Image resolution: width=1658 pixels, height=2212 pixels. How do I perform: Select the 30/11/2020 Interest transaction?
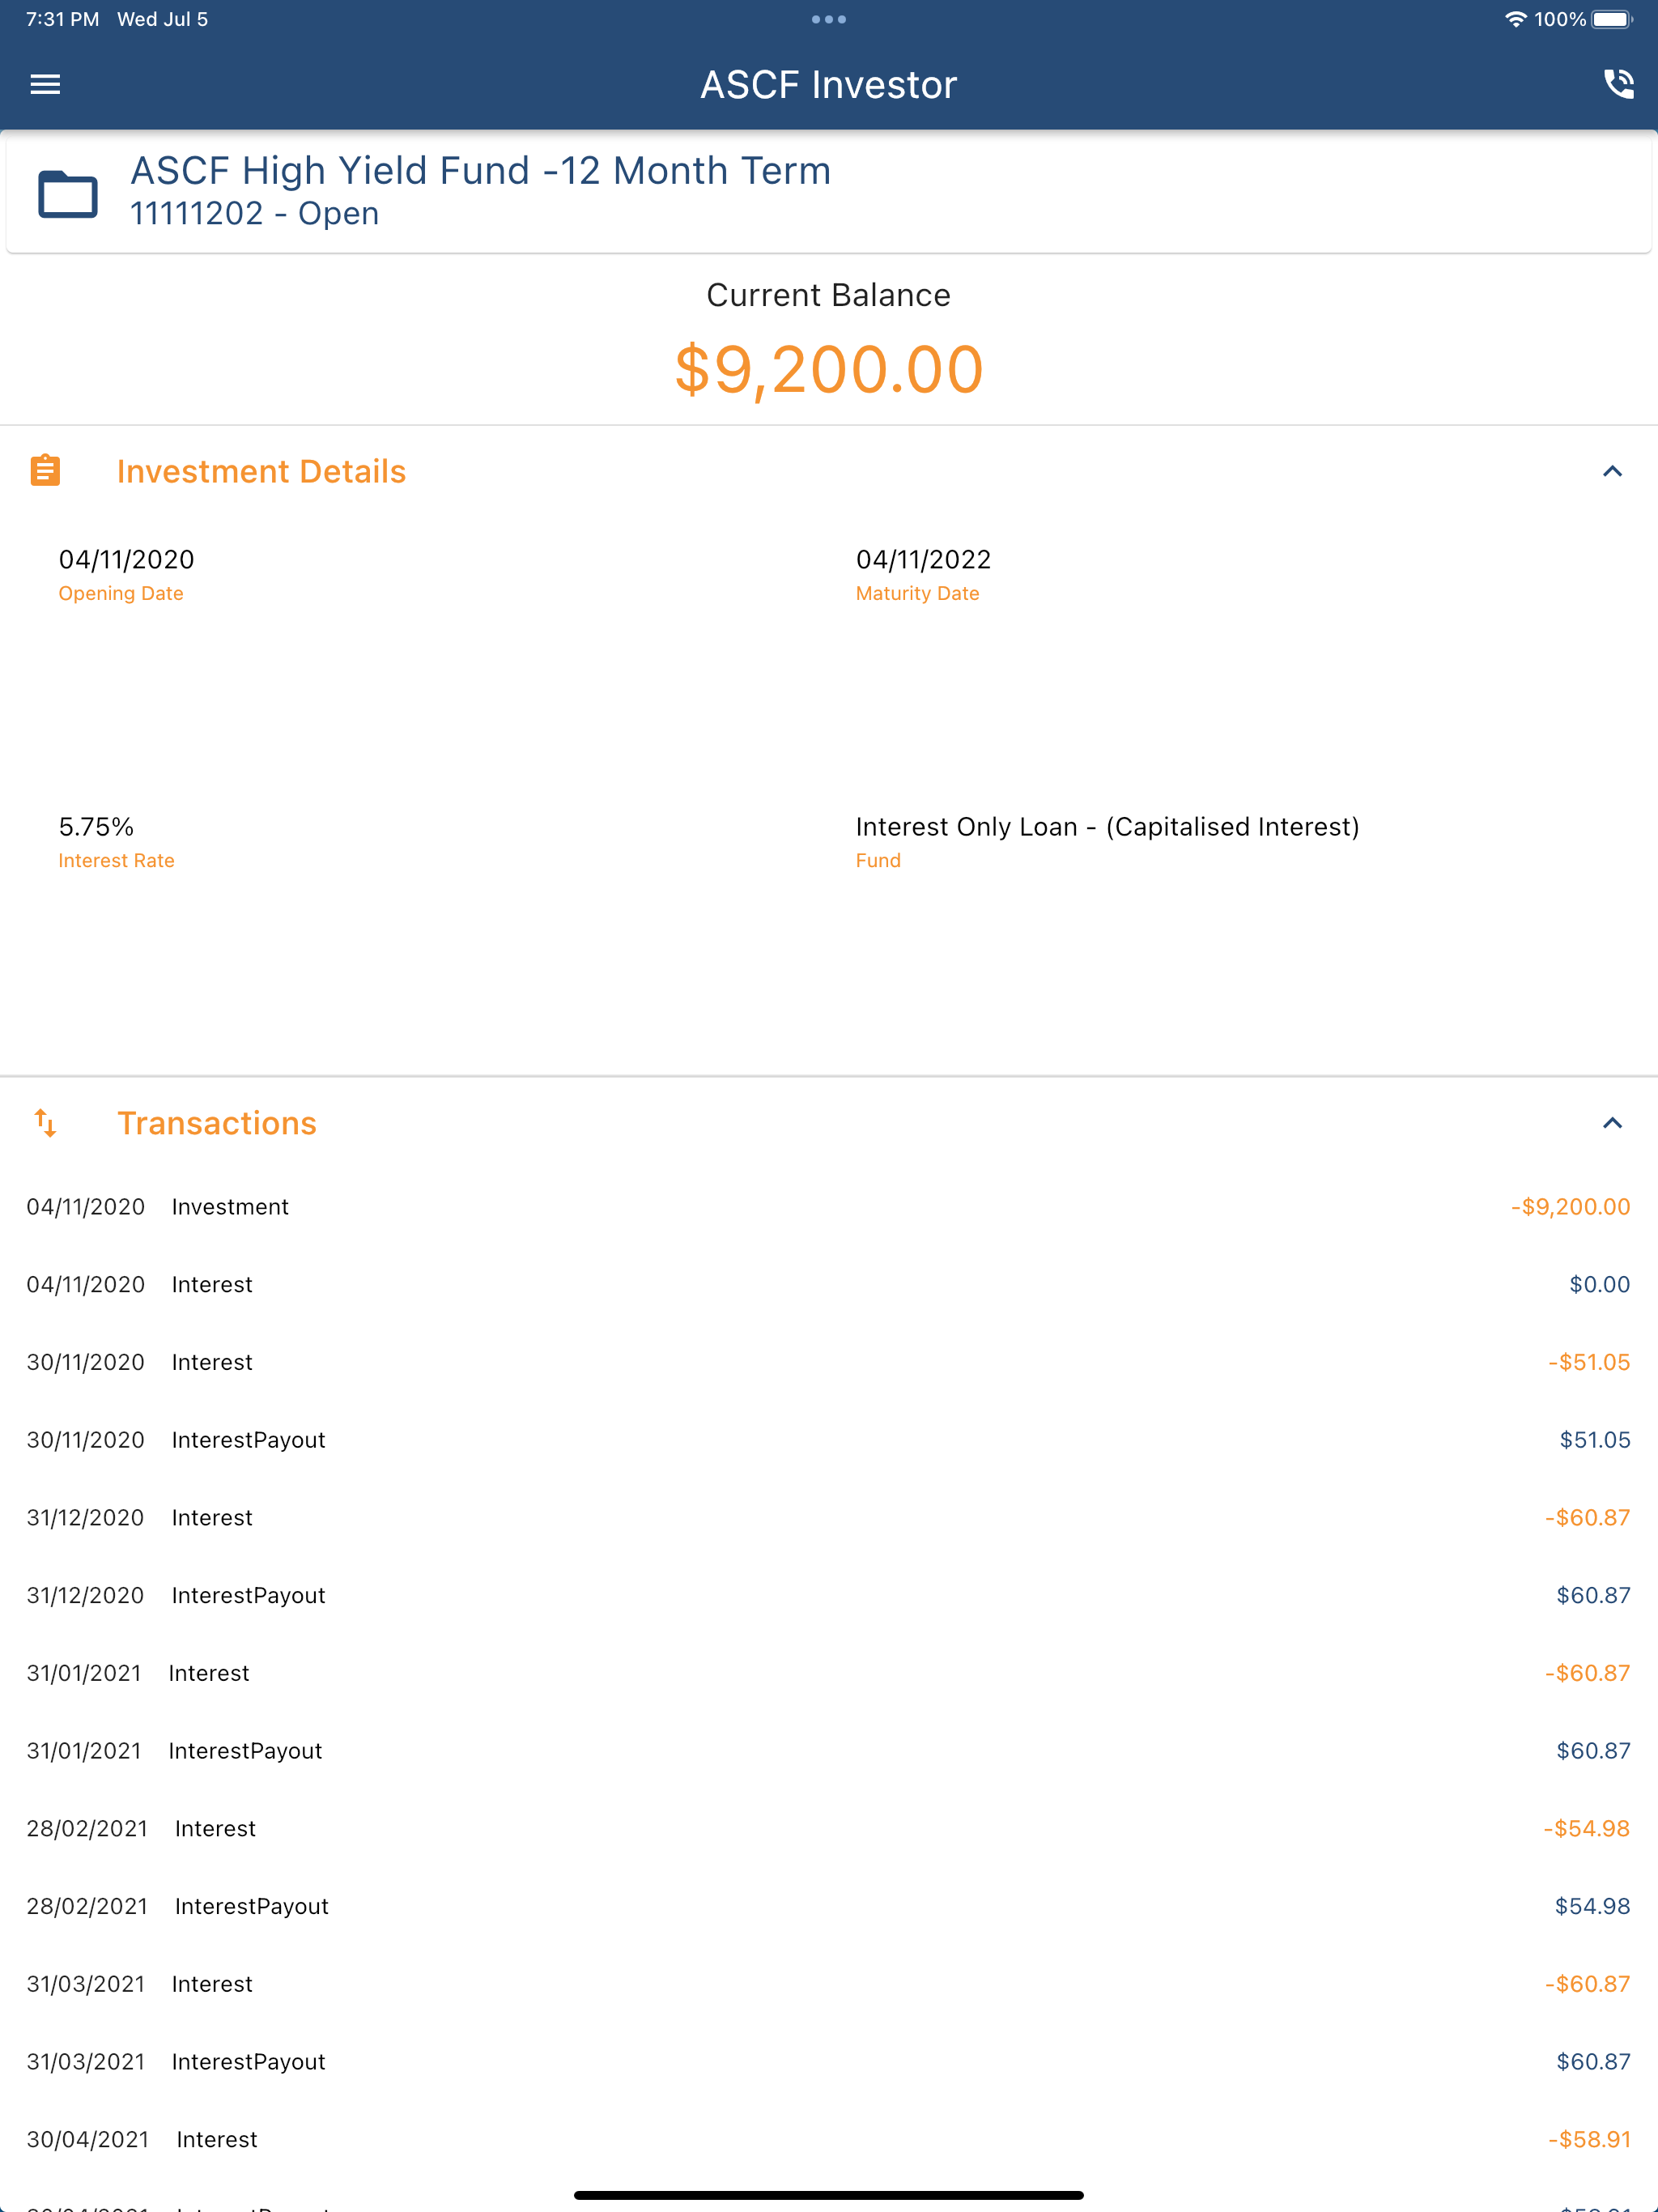tap(829, 1362)
